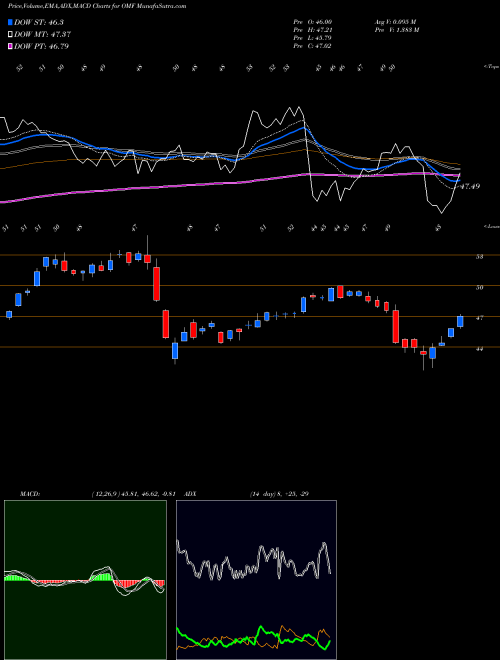The height and width of the screenshot is (660, 500).
Task: Click the chart title mentioning MunafaSutra.com
Action: [97, 6]
